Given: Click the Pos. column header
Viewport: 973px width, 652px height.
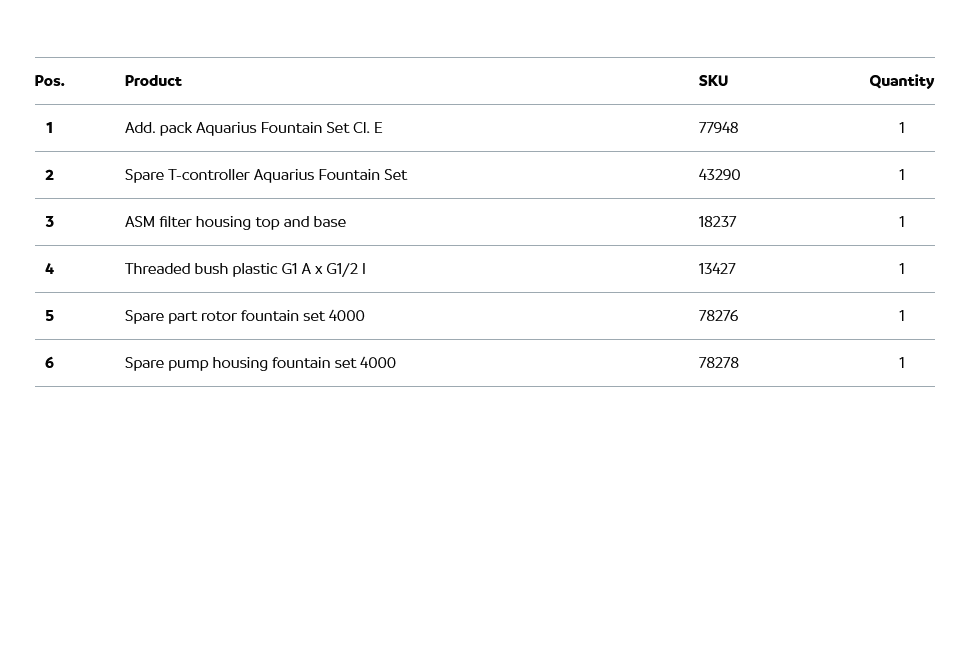Looking at the screenshot, I should click(x=49, y=81).
